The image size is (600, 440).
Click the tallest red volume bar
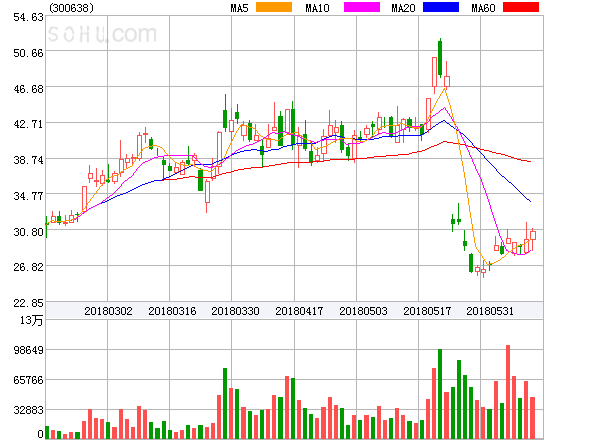pos(508,392)
